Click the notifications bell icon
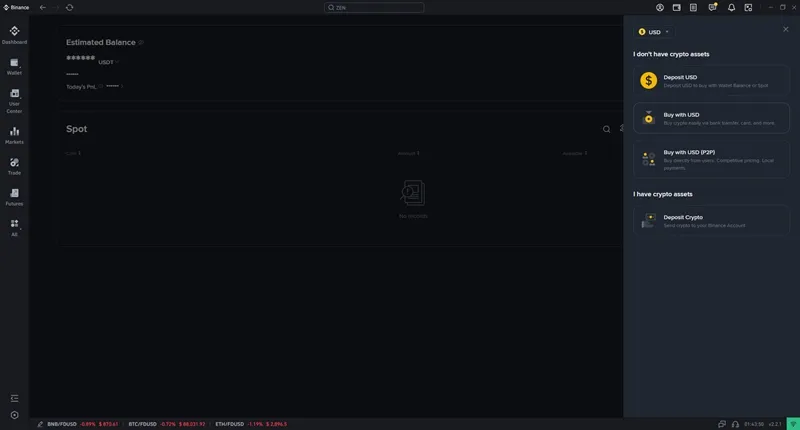The width and height of the screenshot is (800, 430). pos(731,7)
